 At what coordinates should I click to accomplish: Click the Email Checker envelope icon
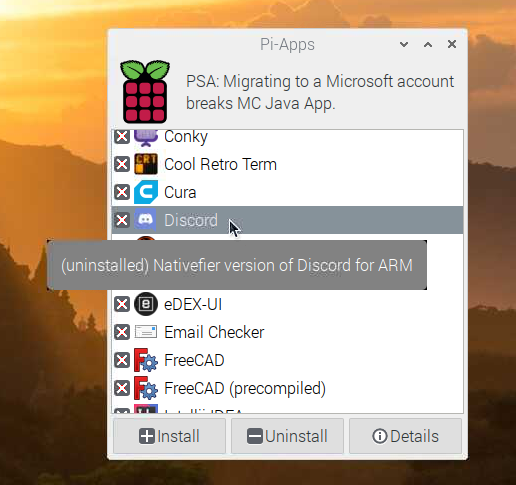coord(146,332)
